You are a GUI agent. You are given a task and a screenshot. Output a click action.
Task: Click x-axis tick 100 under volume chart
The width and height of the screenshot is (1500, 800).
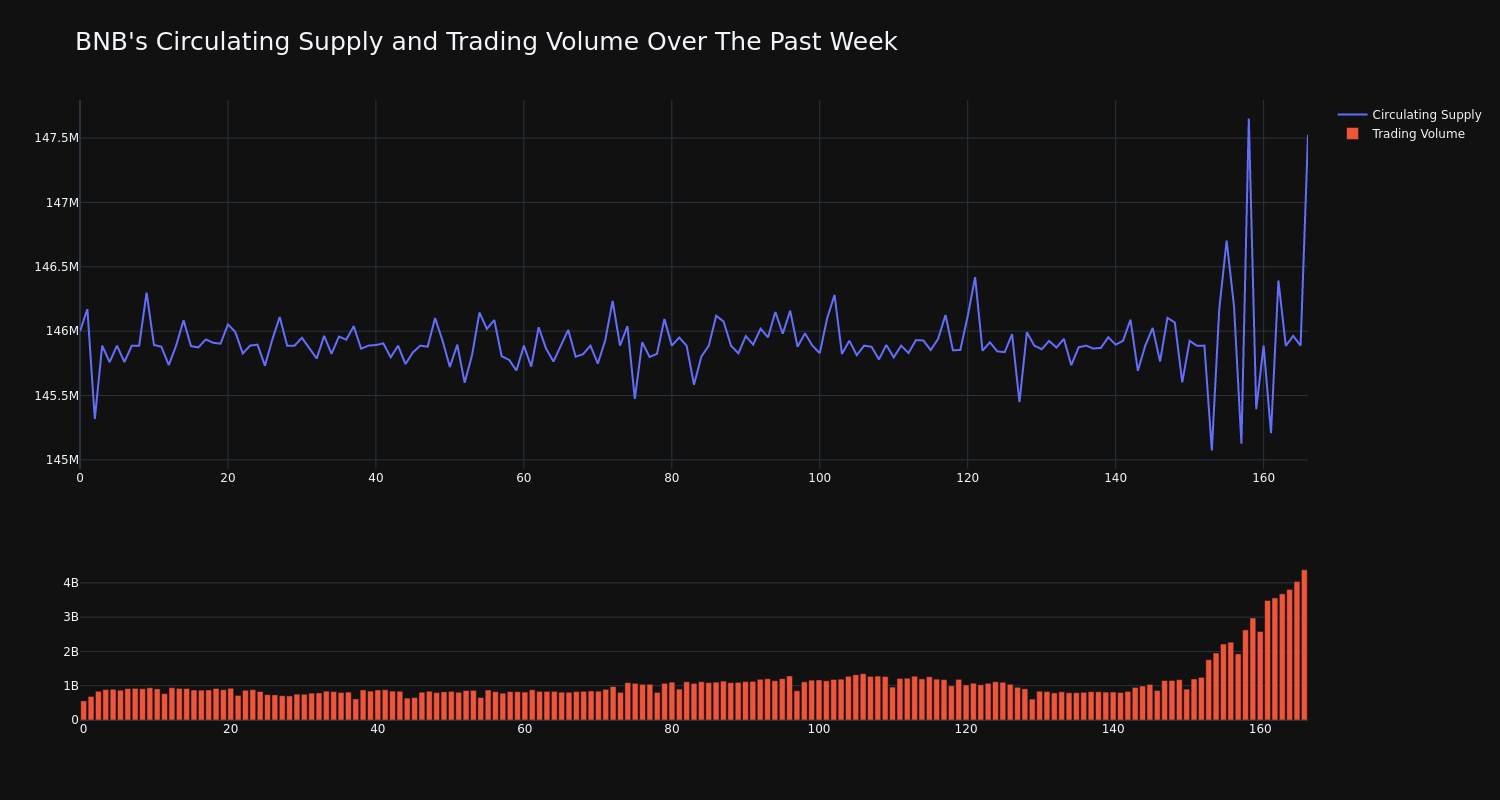tap(819, 729)
